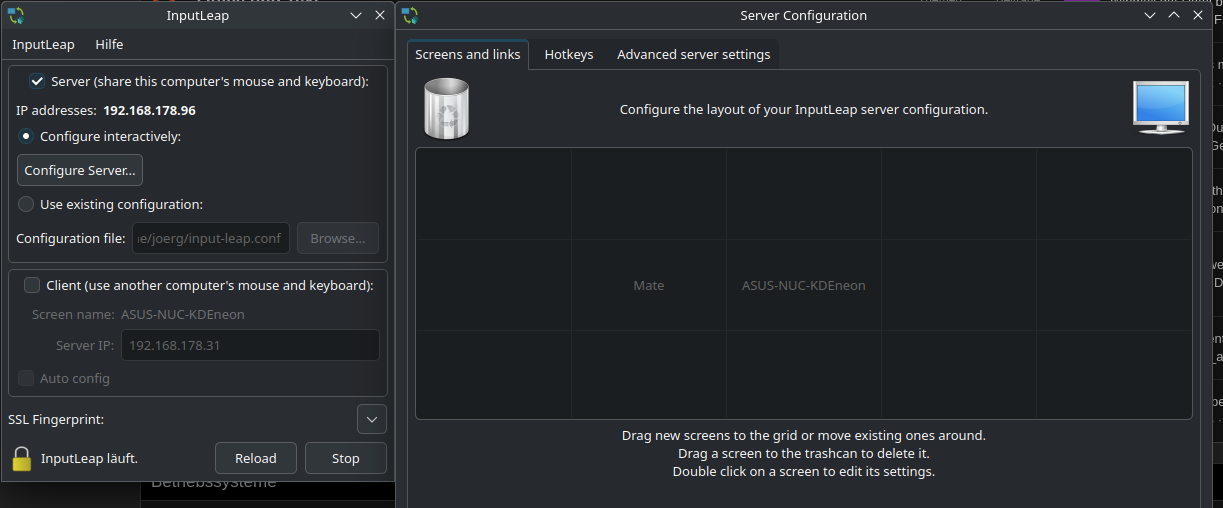Click the Double click on a screen hint text

tap(804, 471)
